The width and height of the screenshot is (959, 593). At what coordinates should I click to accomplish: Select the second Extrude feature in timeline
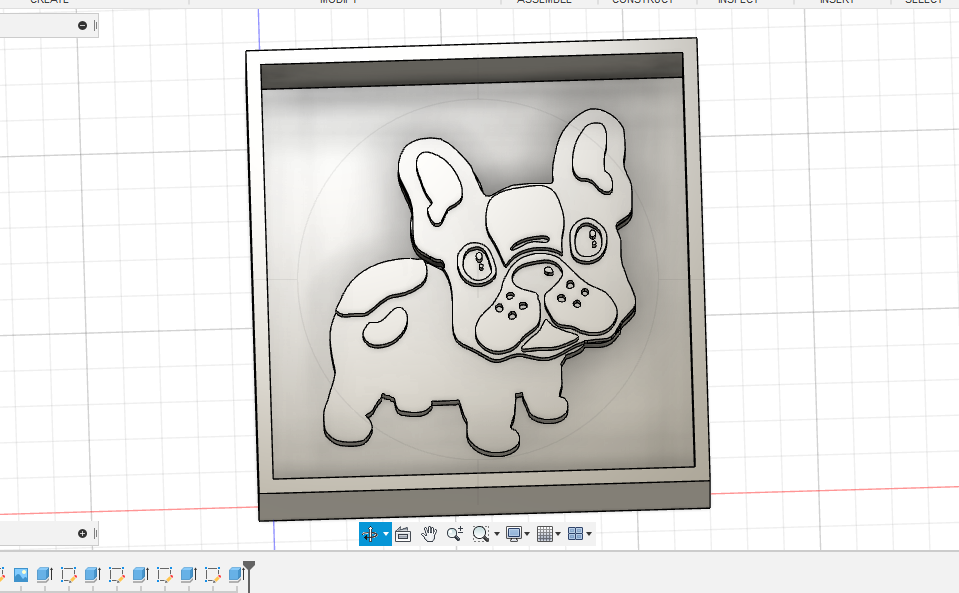coord(92,575)
